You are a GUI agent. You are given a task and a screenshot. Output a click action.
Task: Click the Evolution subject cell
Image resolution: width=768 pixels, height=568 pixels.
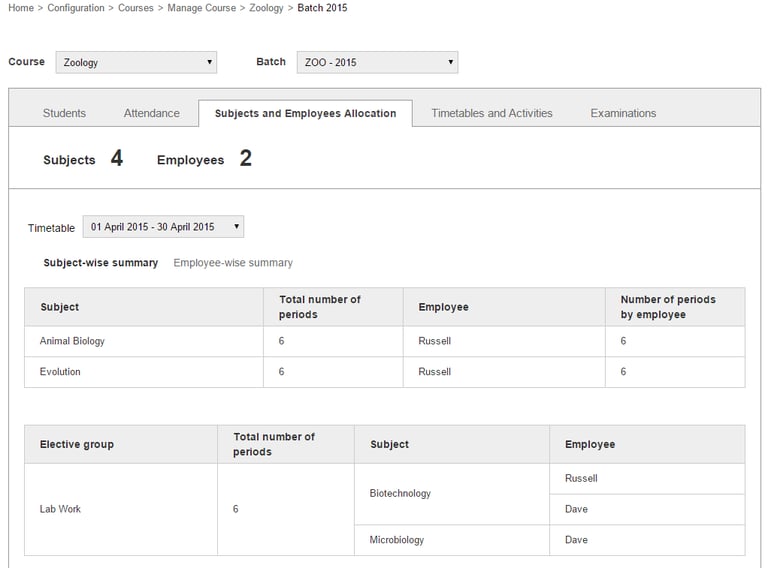[x=60, y=372]
